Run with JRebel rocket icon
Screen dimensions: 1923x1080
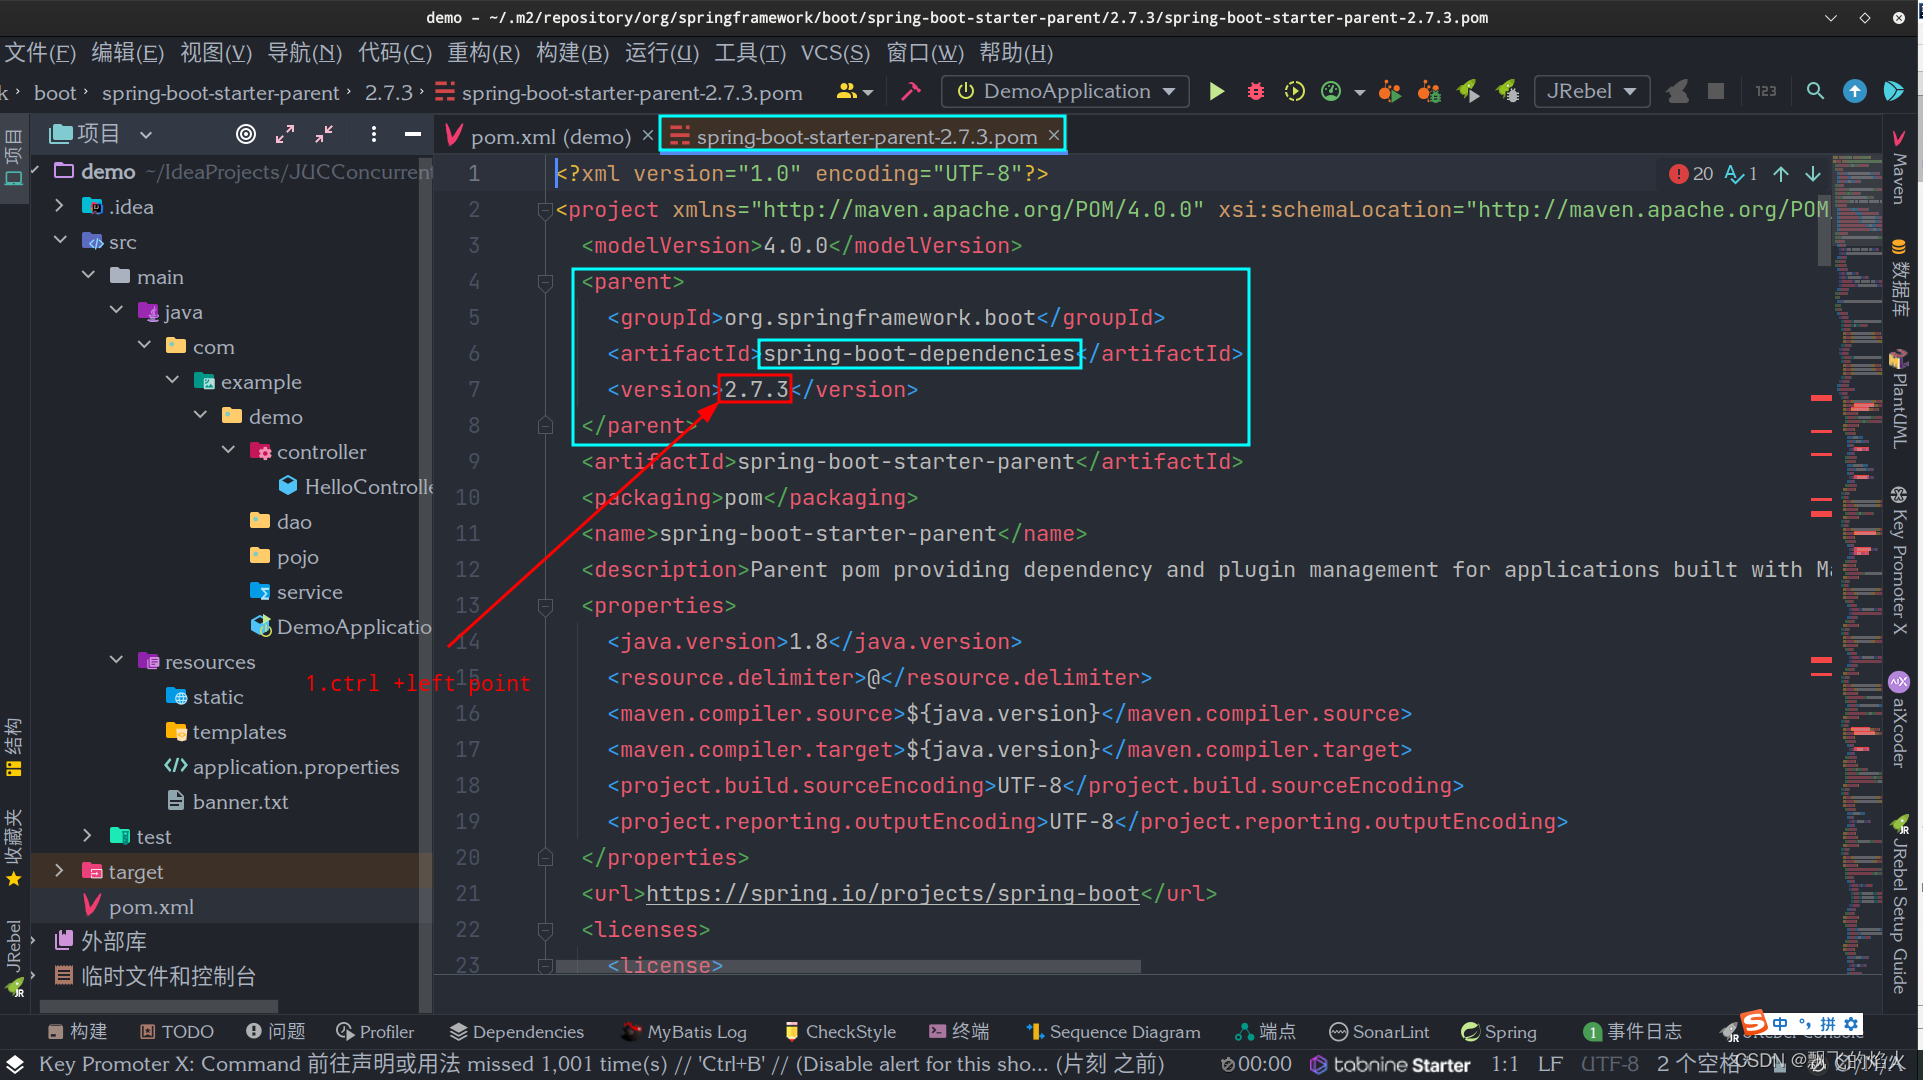click(x=1468, y=92)
